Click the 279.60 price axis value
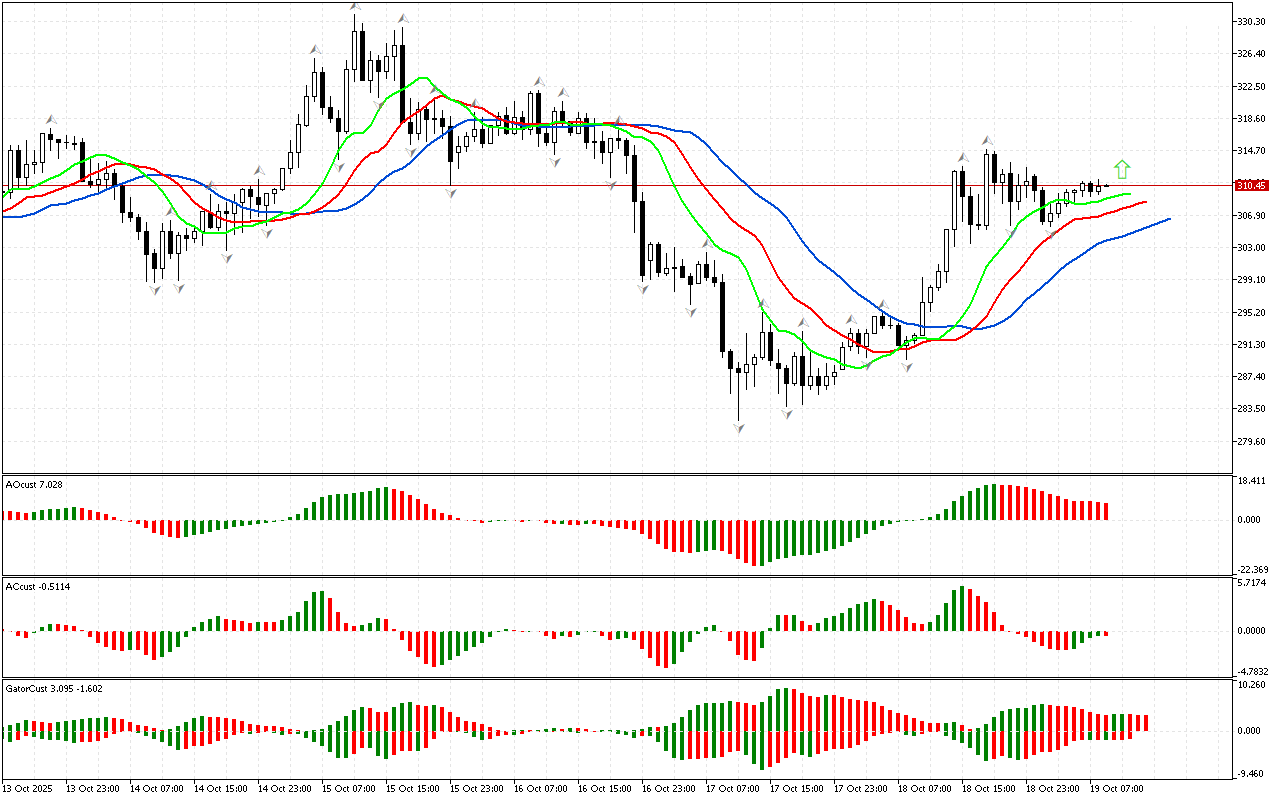 point(1252,442)
